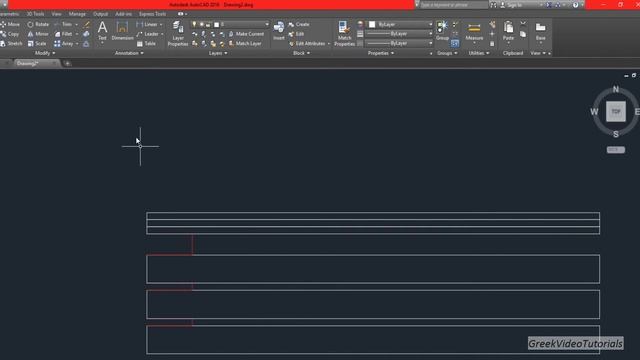Click the Measure tool

(474, 31)
